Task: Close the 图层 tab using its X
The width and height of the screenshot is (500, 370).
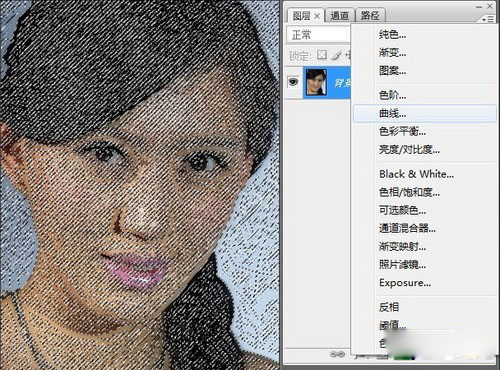Action: 317,16
